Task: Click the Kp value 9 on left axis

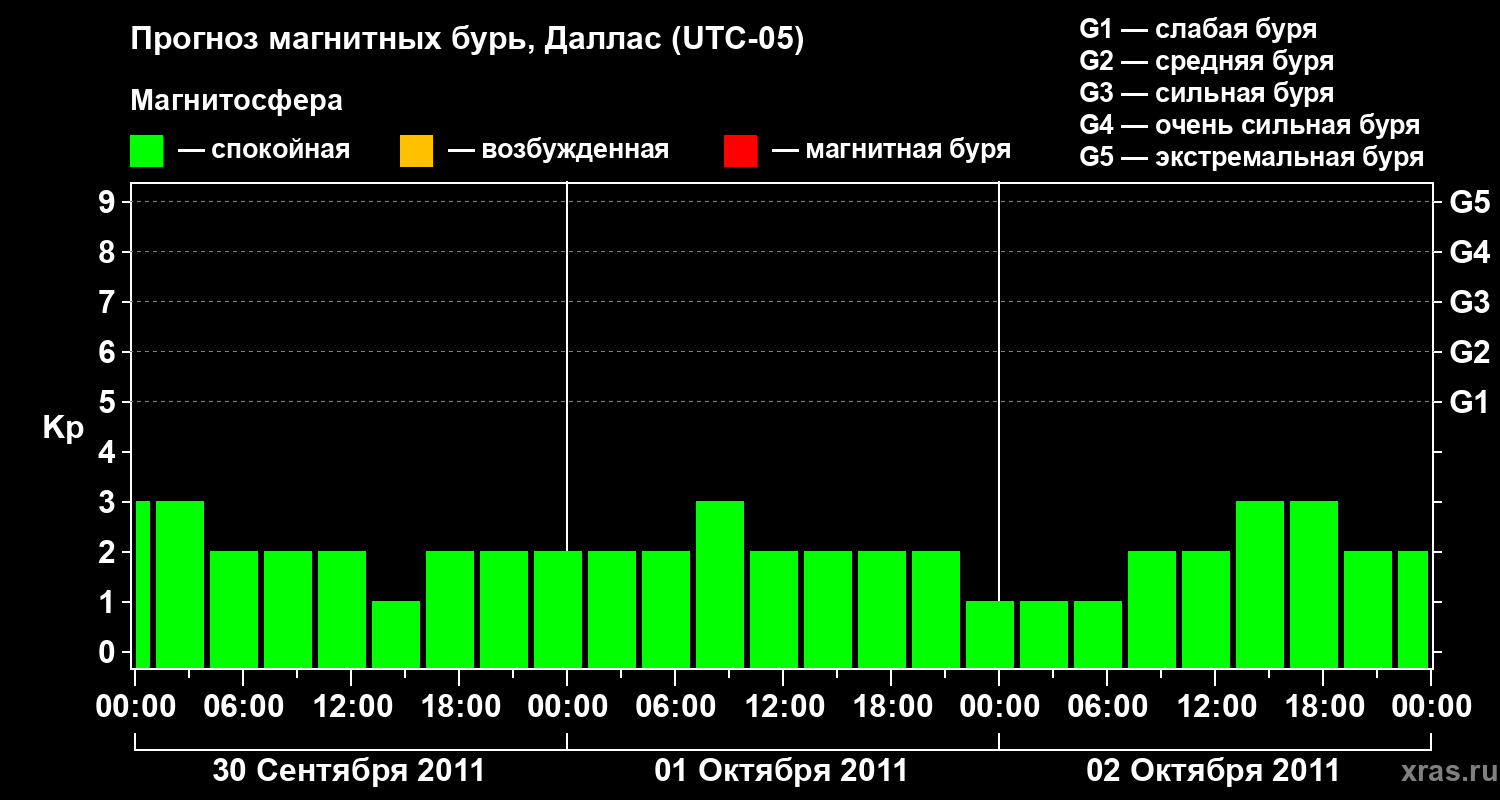Action: coord(107,202)
